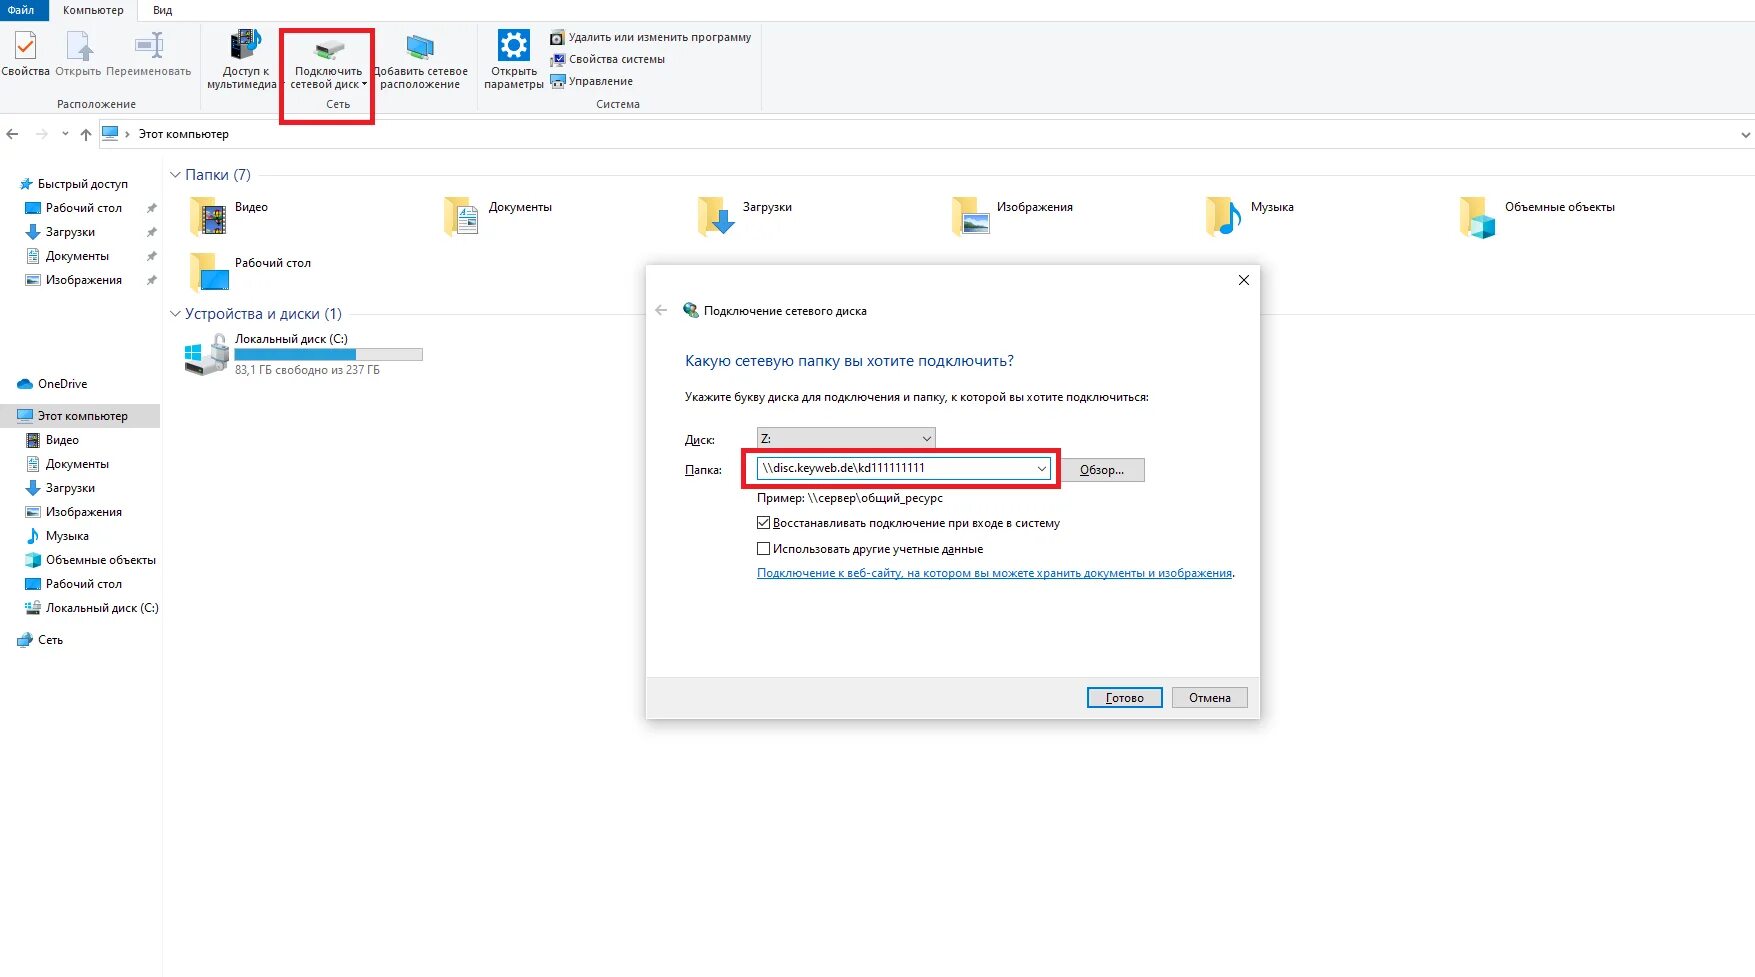The width and height of the screenshot is (1755, 977).
Task: Open the Документы folder icon
Action: click(462, 216)
